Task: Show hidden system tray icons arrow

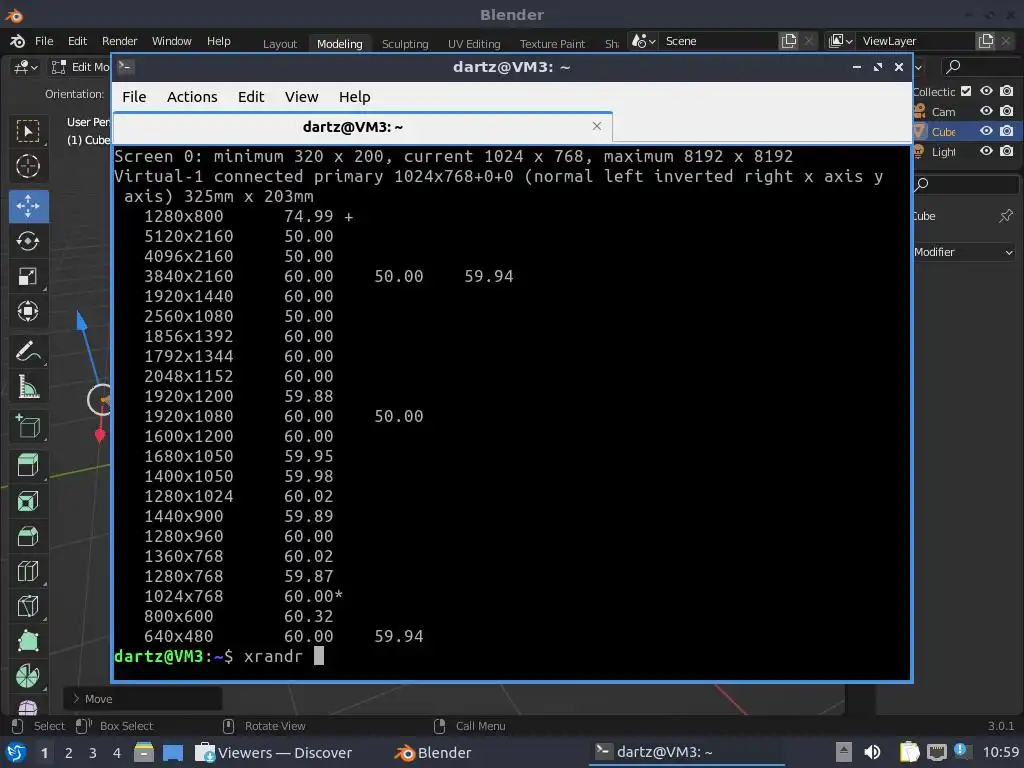Action: coord(844,752)
